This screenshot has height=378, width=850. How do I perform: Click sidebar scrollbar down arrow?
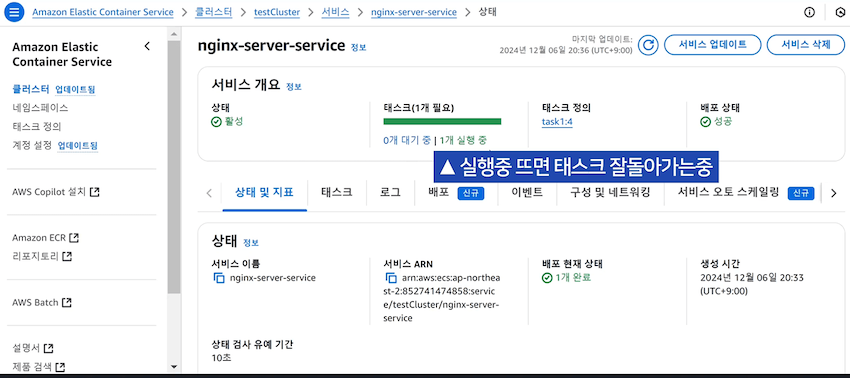point(173,367)
